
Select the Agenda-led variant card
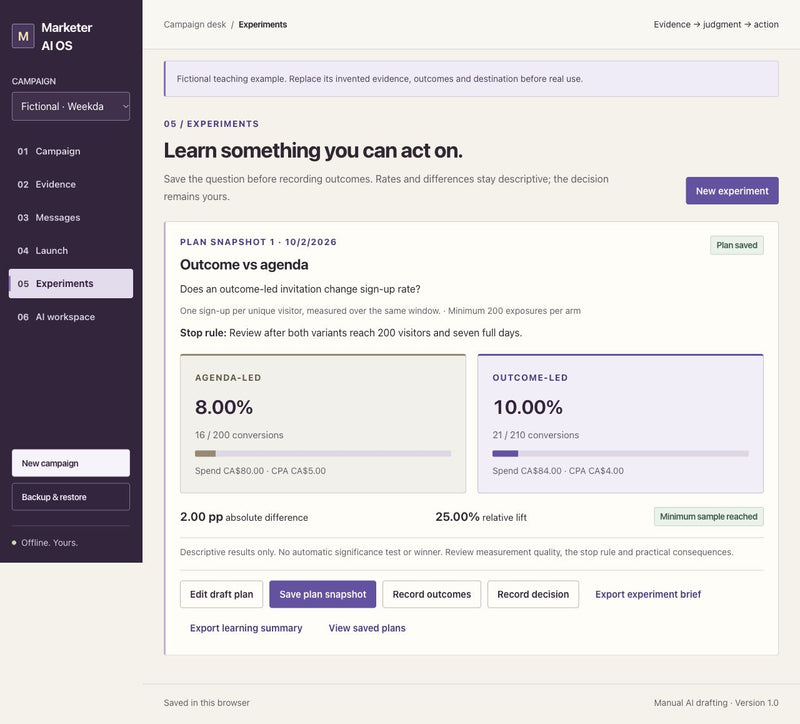click(323, 423)
